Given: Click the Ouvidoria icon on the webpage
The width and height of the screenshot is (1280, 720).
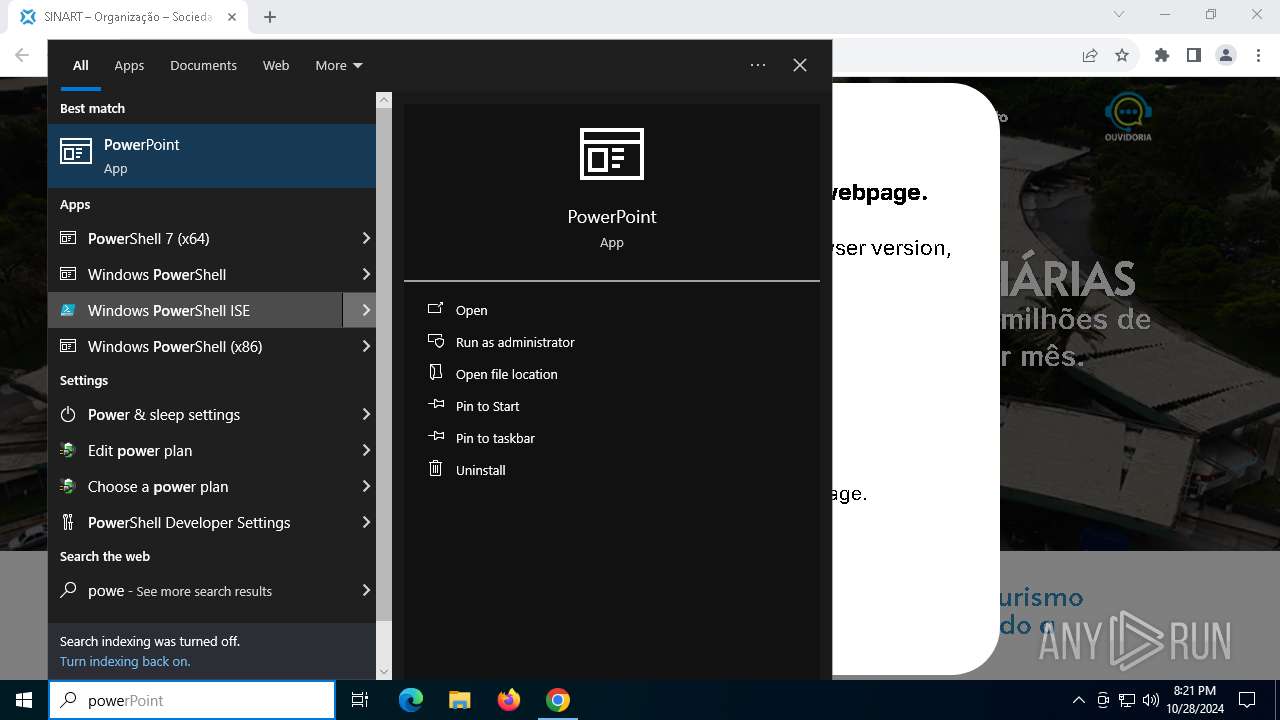Looking at the screenshot, I should [1128, 118].
